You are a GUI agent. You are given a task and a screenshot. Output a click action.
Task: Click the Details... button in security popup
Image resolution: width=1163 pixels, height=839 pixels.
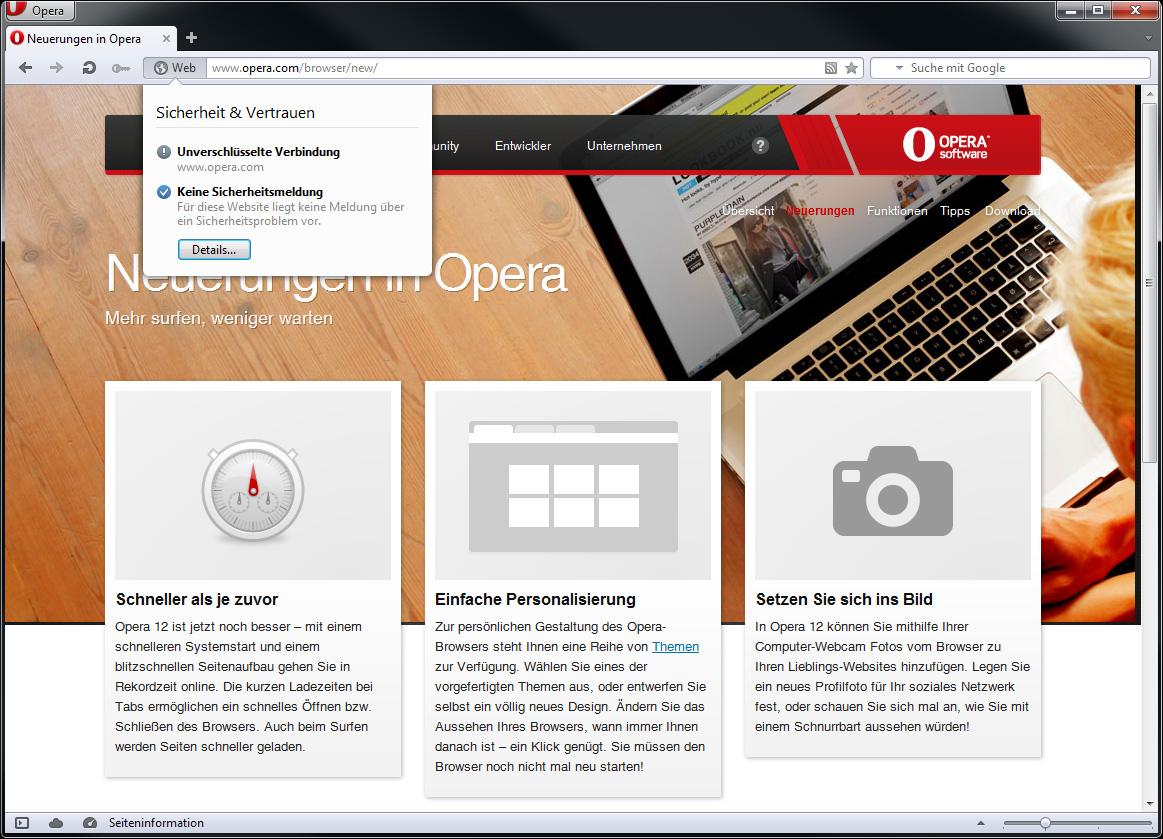(214, 250)
